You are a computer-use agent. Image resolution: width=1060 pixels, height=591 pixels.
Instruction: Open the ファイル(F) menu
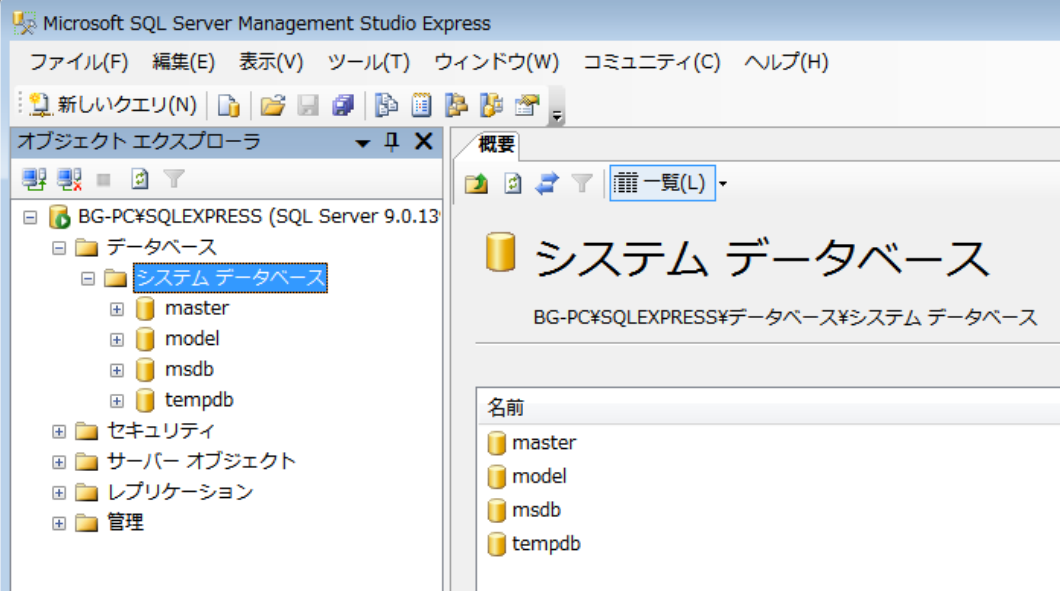pyautogui.click(x=78, y=62)
